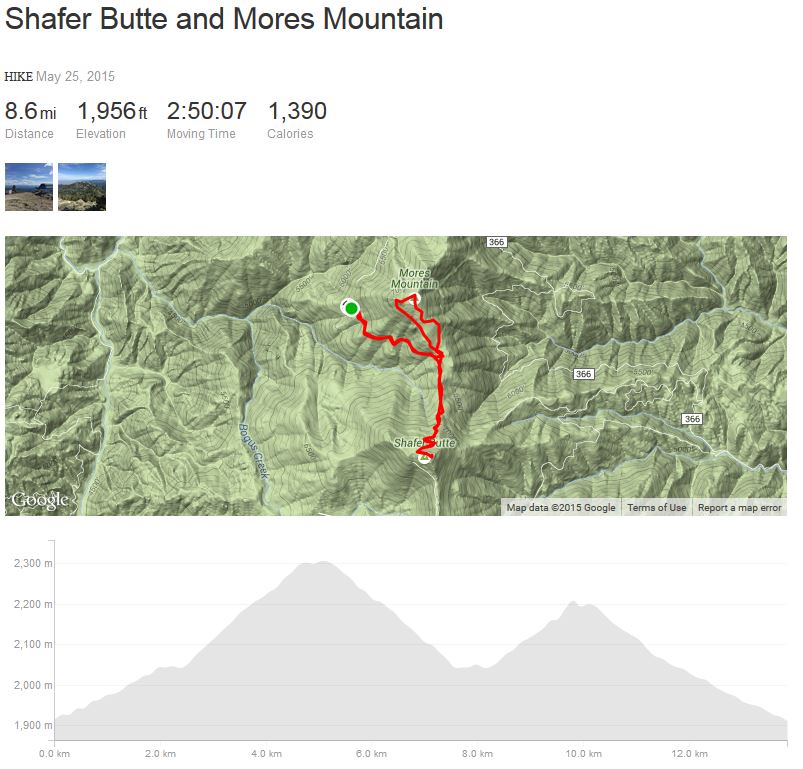The image size is (803, 769).
Task: Click the Bogus Creek label on the map
Action: pyautogui.click(x=252, y=452)
